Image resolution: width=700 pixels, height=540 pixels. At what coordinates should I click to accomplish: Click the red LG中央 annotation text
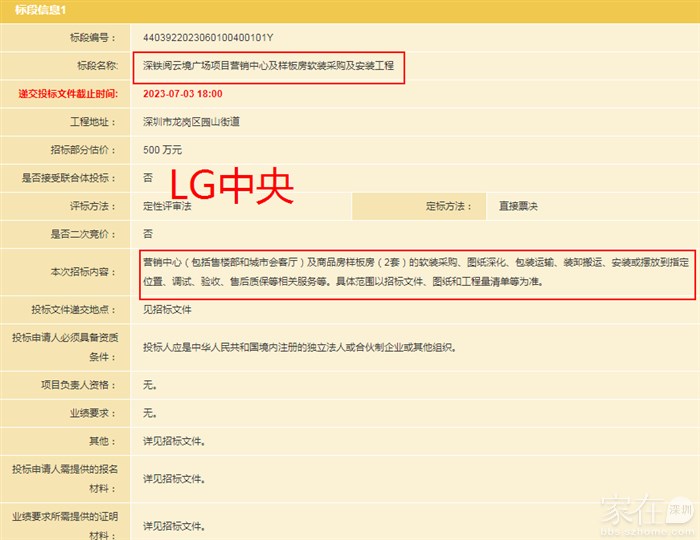(229, 188)
